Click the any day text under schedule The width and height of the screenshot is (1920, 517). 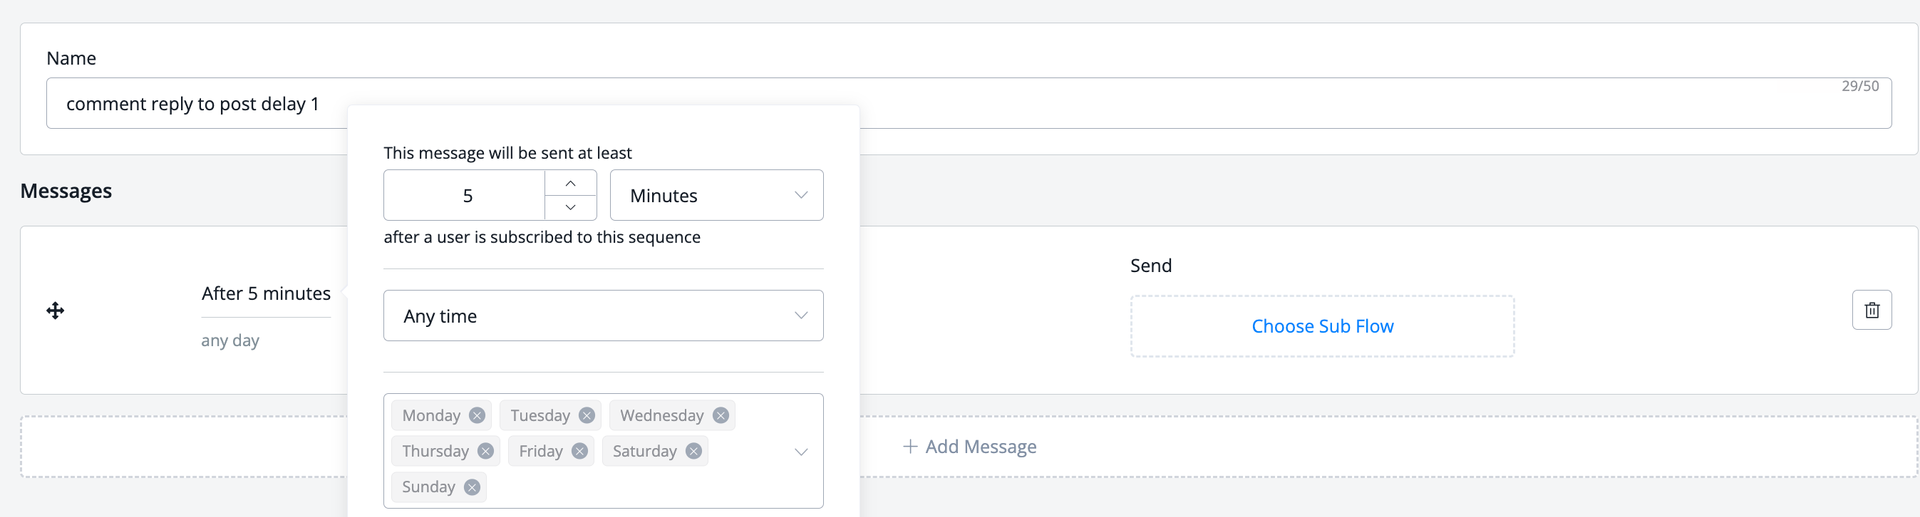pos(230,340)
